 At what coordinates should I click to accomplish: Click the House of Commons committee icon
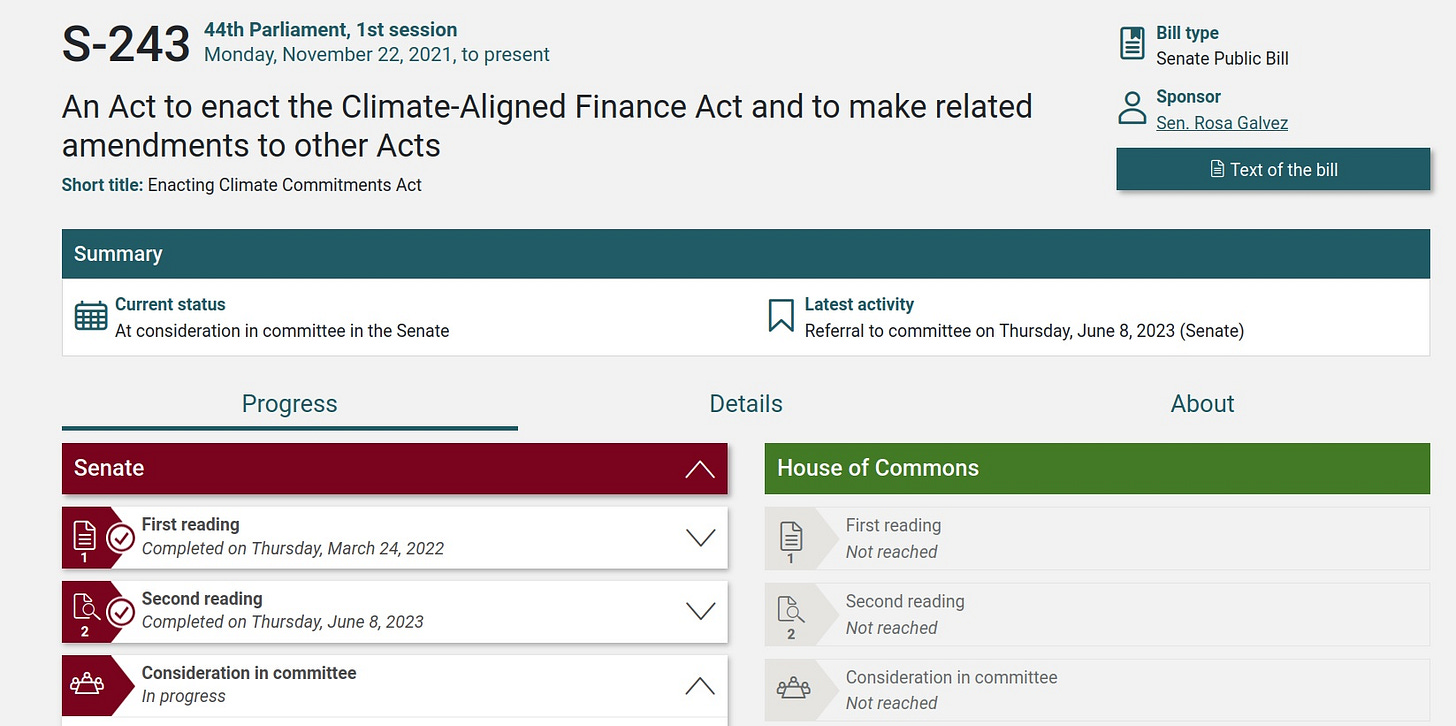tap(793, 689)
